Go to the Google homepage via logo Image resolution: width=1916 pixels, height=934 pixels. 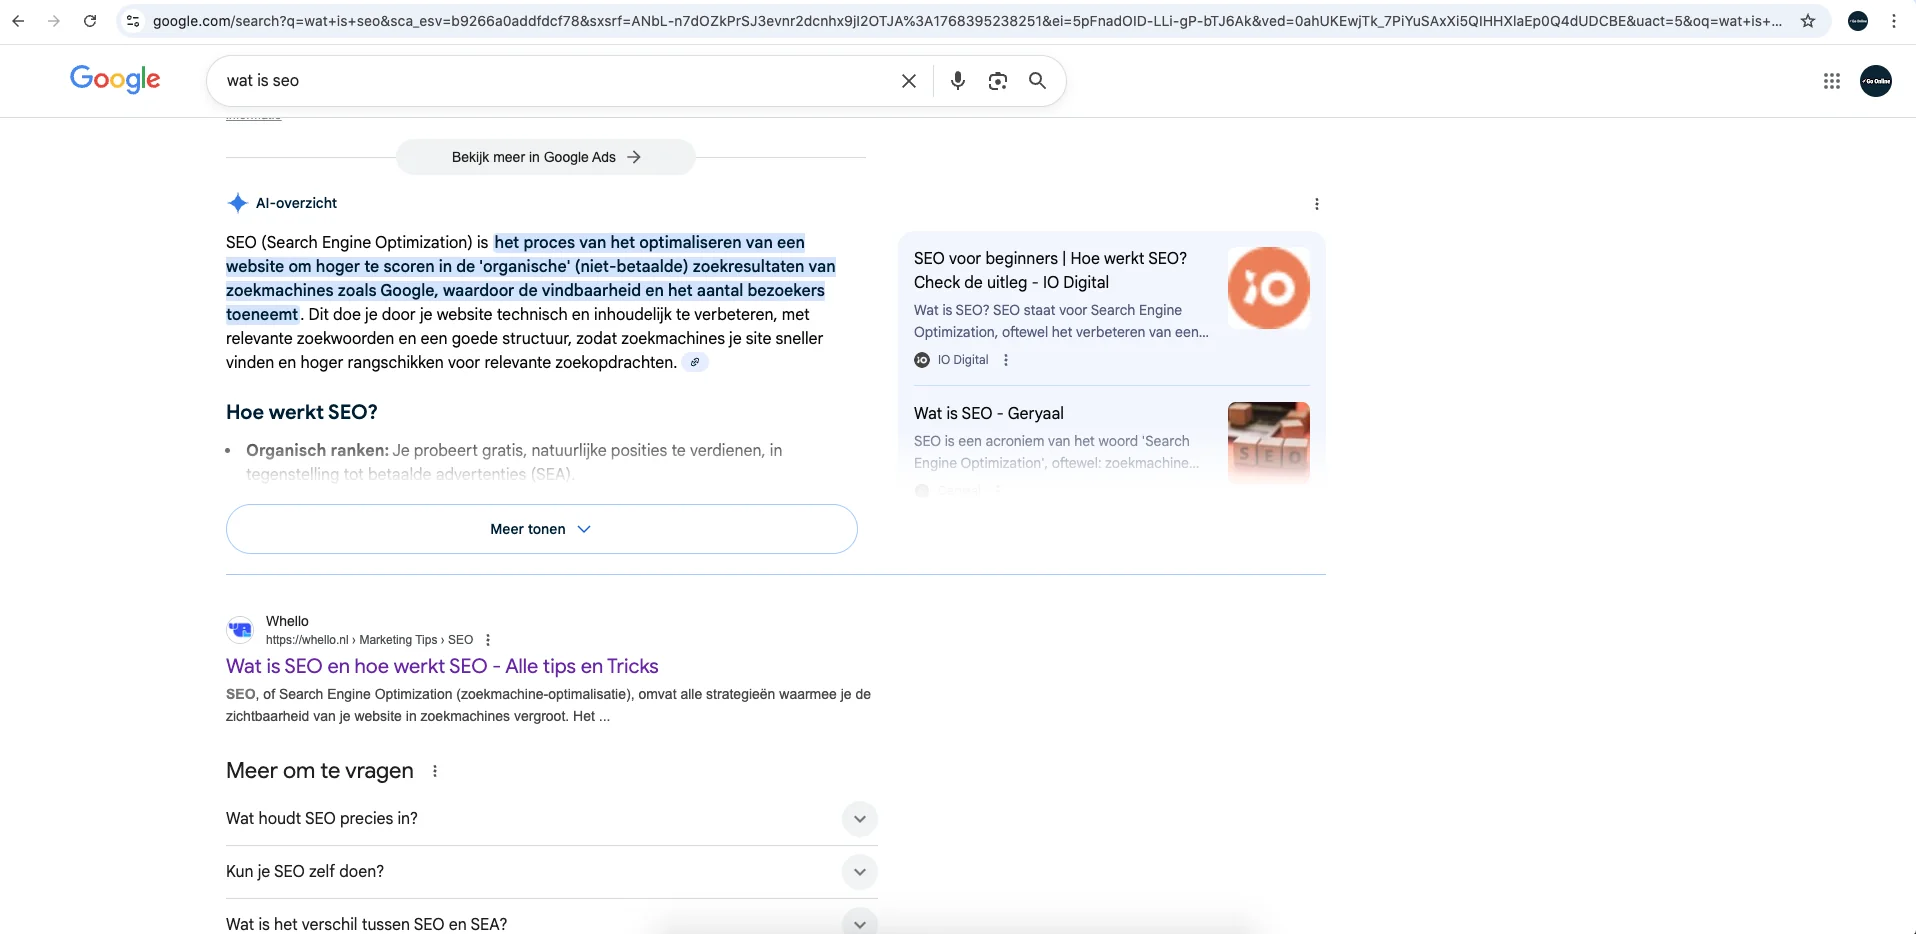point(115,79)
